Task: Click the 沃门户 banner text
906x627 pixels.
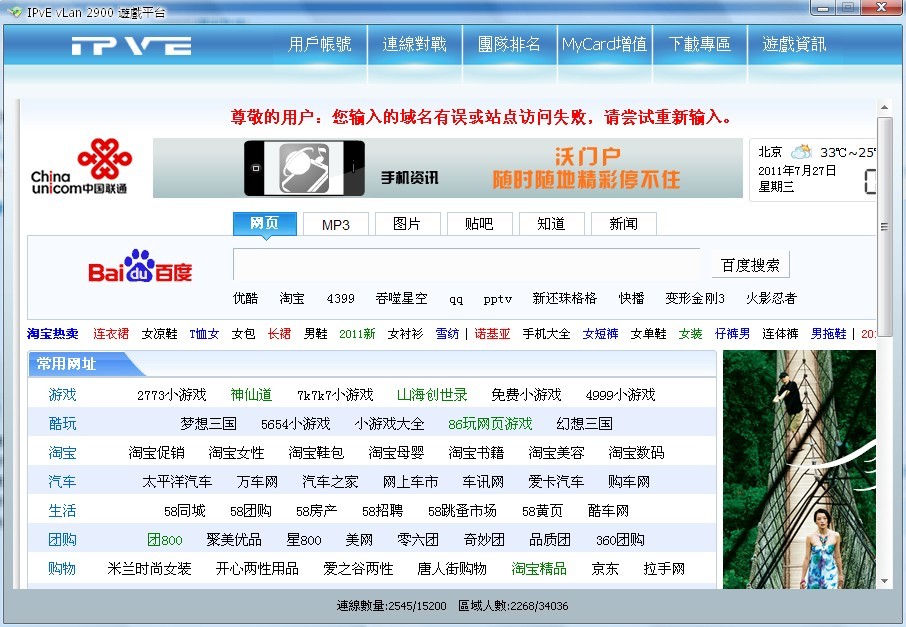Action: tap(588, 156)
